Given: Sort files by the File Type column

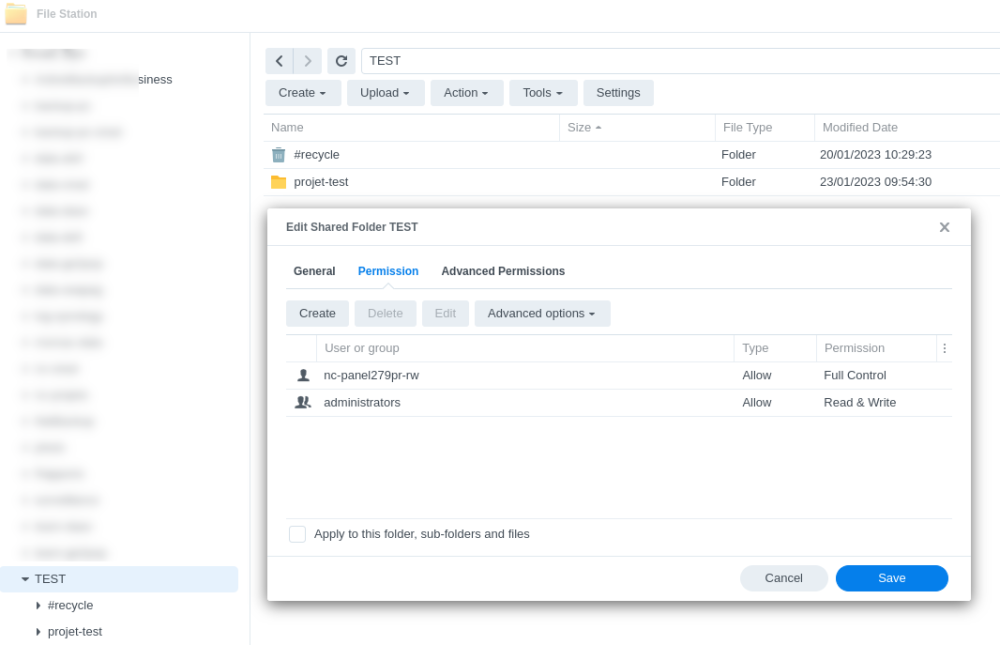Looking at the screenshot, I should (x=765, y=128).
